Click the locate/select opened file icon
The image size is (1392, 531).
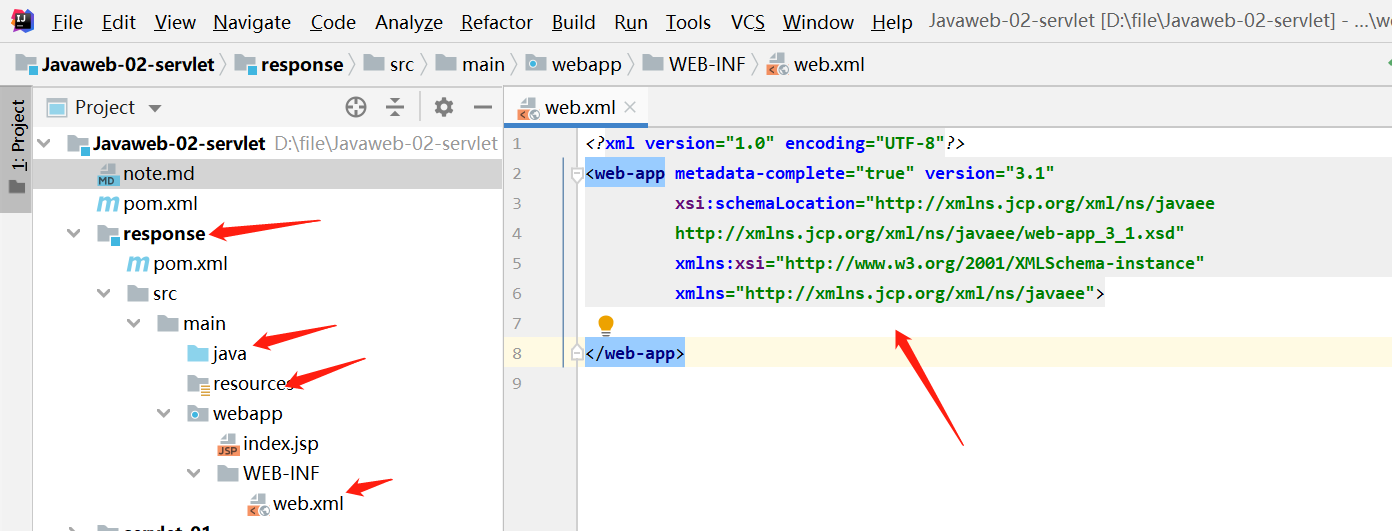tap(356, 107)
